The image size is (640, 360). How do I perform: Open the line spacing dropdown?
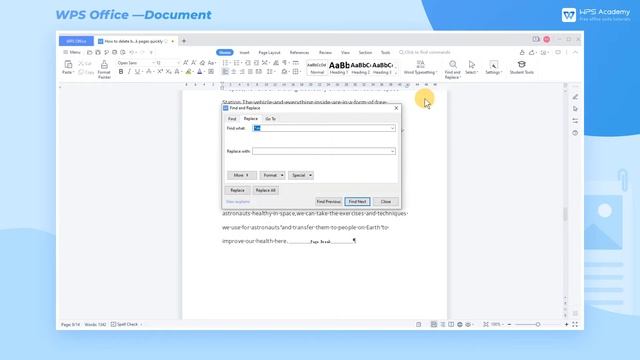[269, 72]
